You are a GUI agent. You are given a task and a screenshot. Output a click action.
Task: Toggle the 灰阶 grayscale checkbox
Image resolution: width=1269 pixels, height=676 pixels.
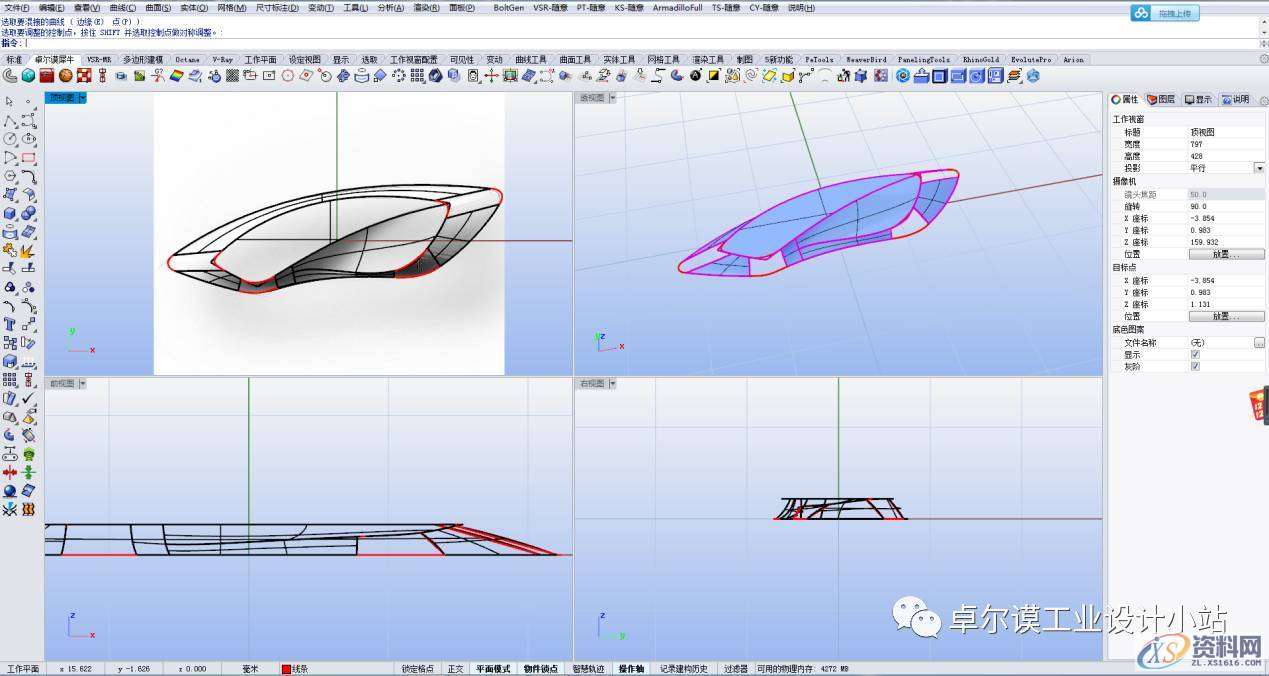pos(1195,366)
